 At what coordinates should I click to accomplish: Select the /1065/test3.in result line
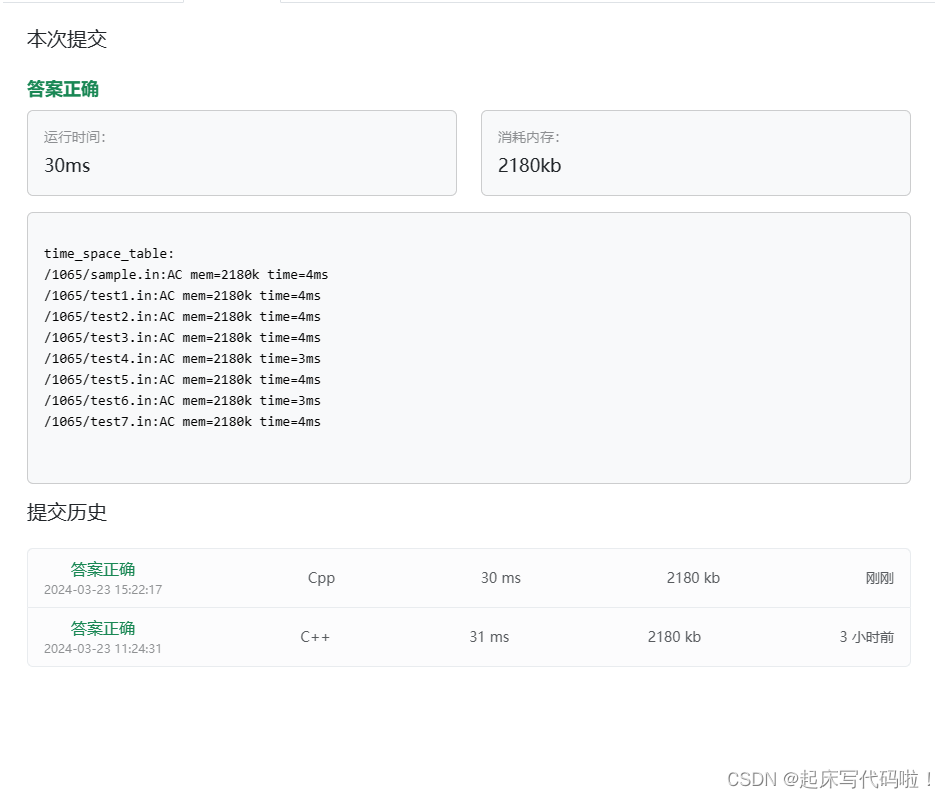[182, 338]
